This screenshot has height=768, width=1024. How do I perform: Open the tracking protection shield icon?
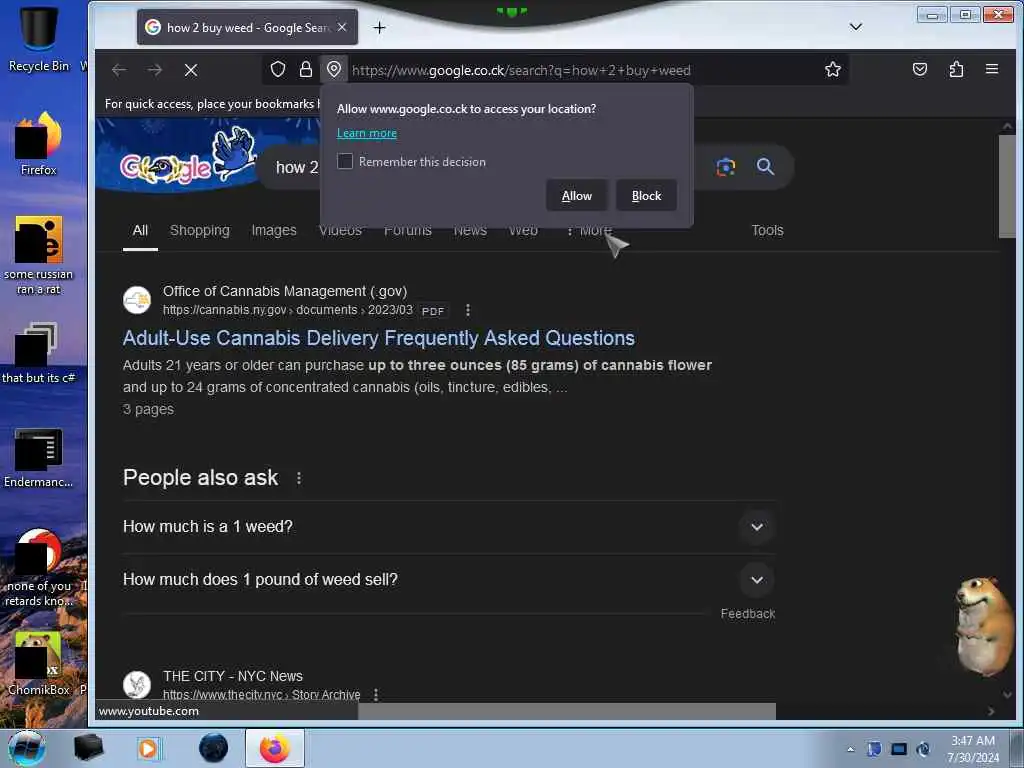point(278,69)
